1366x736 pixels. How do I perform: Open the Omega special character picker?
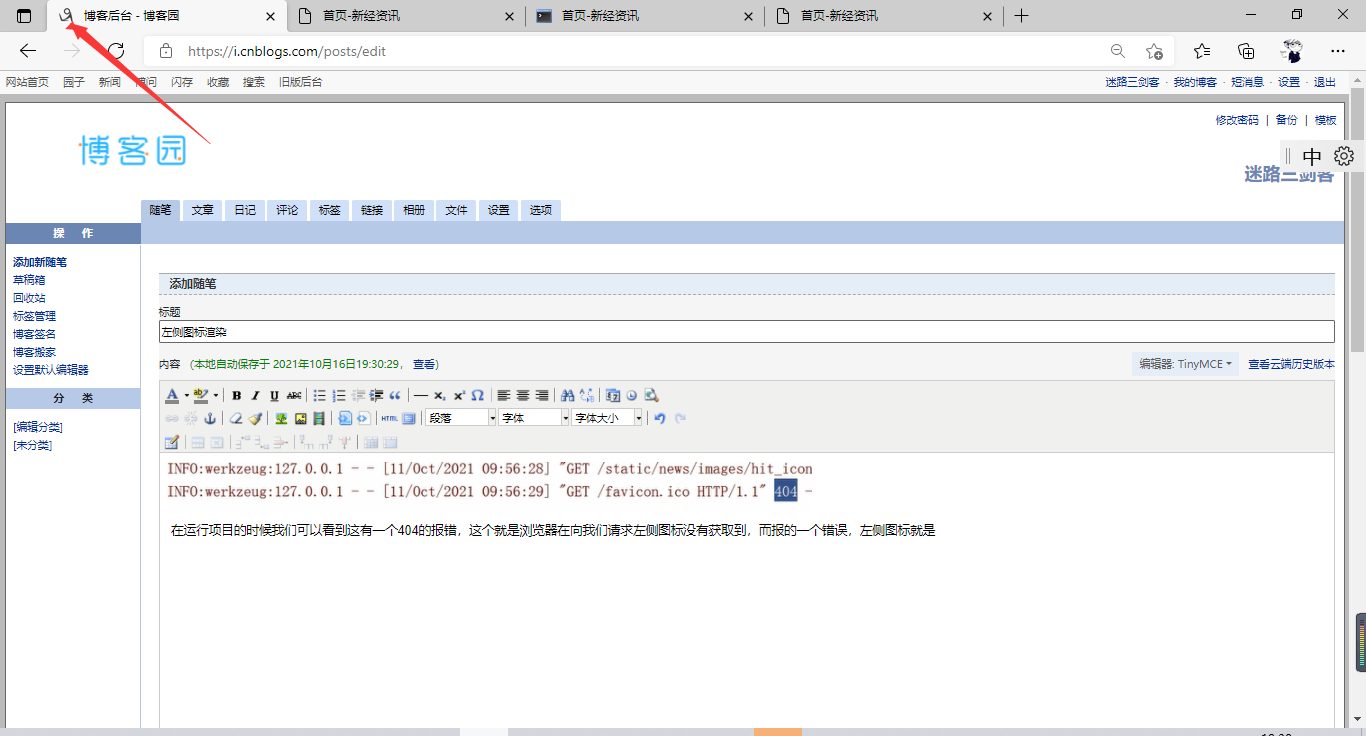tap(478, 395)
